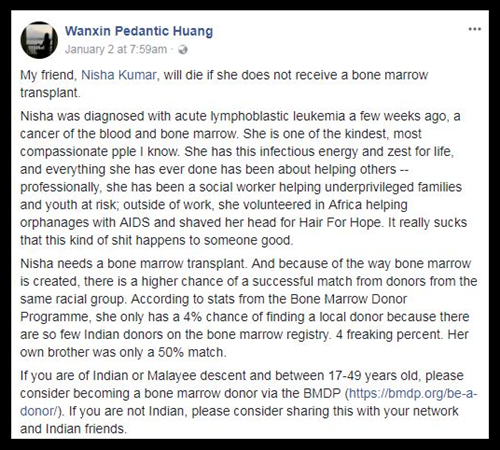This screenshot has height=450, width=500.
Task: Open the post options three-dot menu
Action: (474, 29)
